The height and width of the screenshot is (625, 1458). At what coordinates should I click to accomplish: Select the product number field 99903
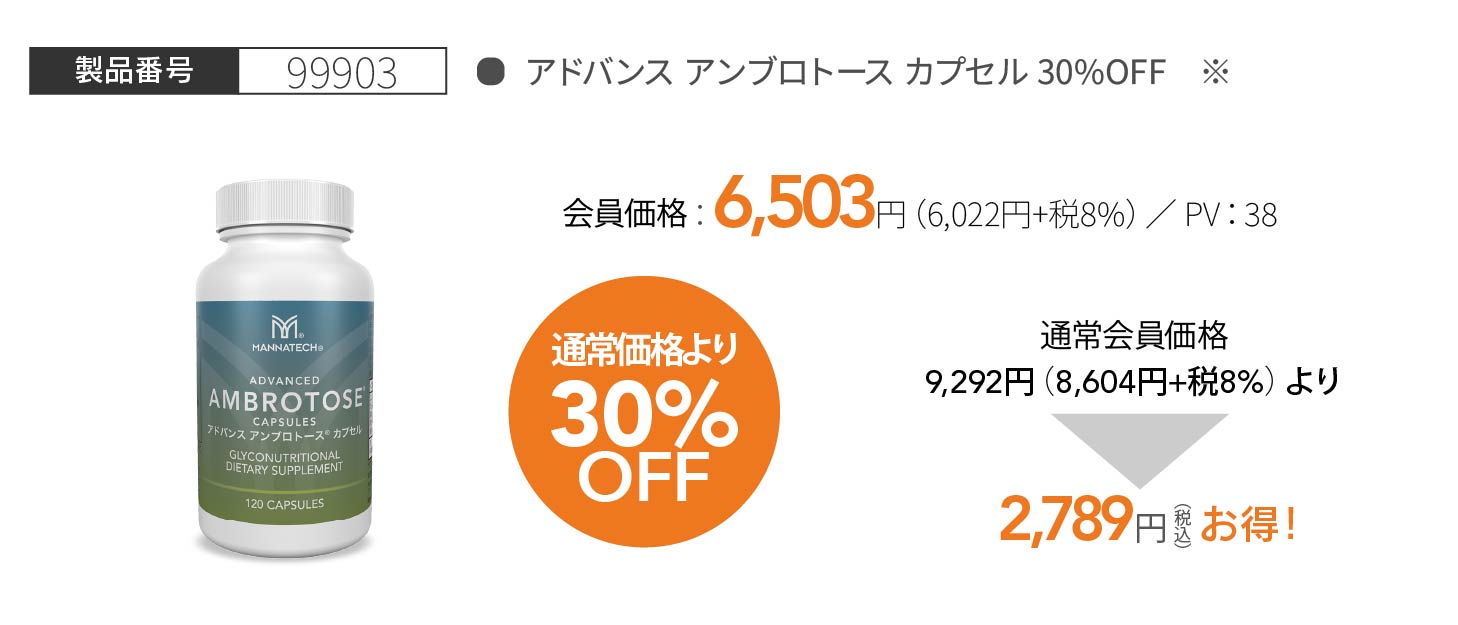[342, 72]
